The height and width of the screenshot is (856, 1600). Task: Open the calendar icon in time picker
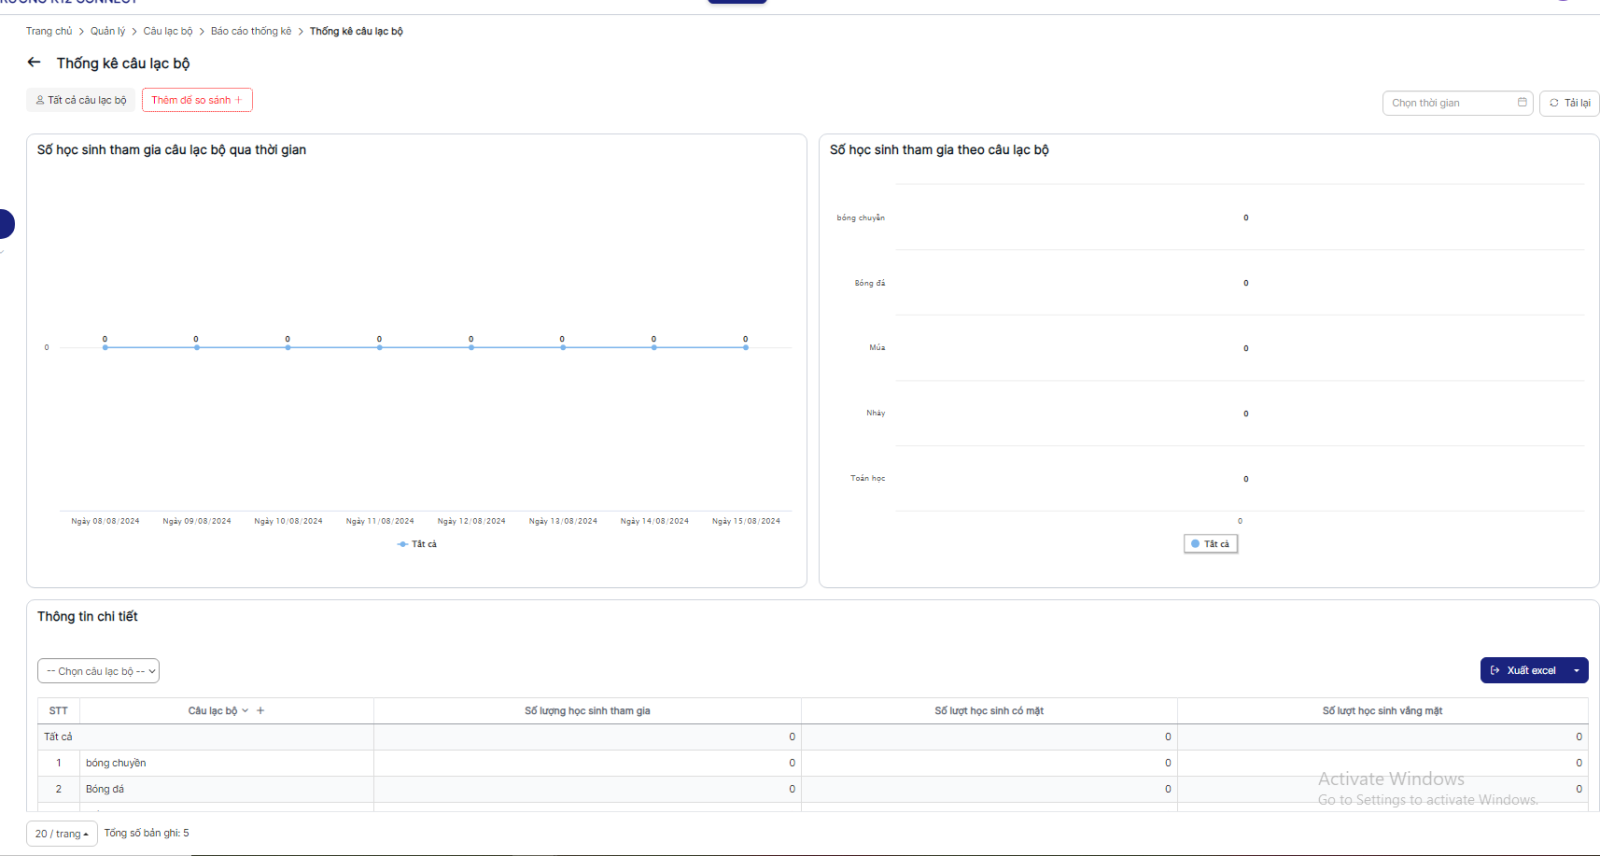1522,102
